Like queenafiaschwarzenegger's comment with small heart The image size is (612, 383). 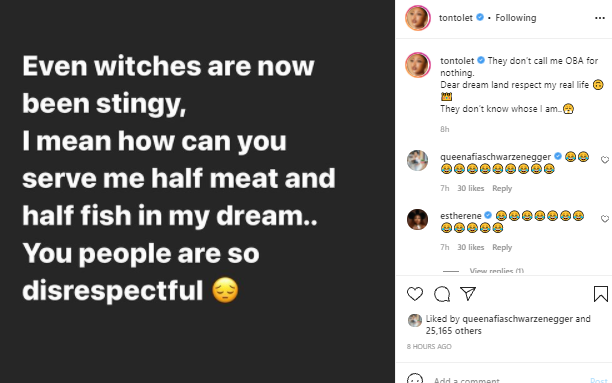pyautogui.click(x=605, y=160)
